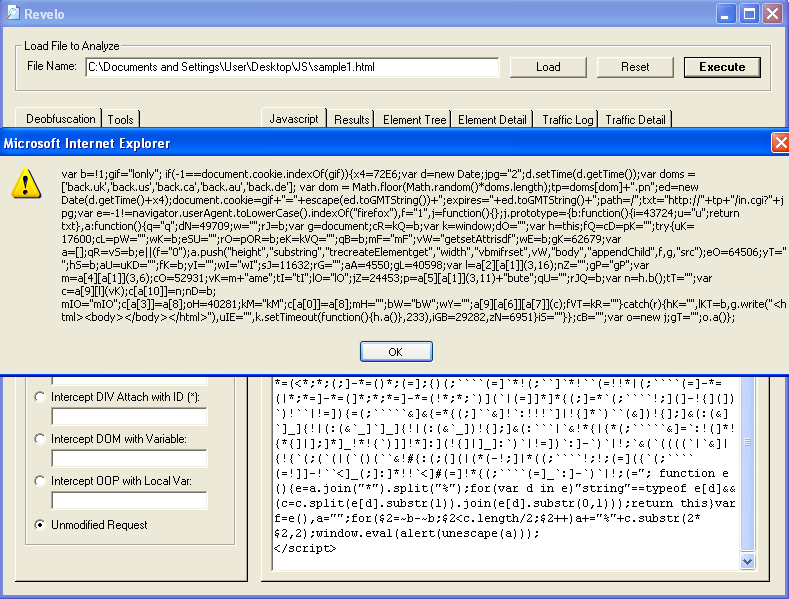Image resolution: width=789 pixels, height=599 pixels.
Task: Switch to the Element Tree tab
Action: (415, 119)
